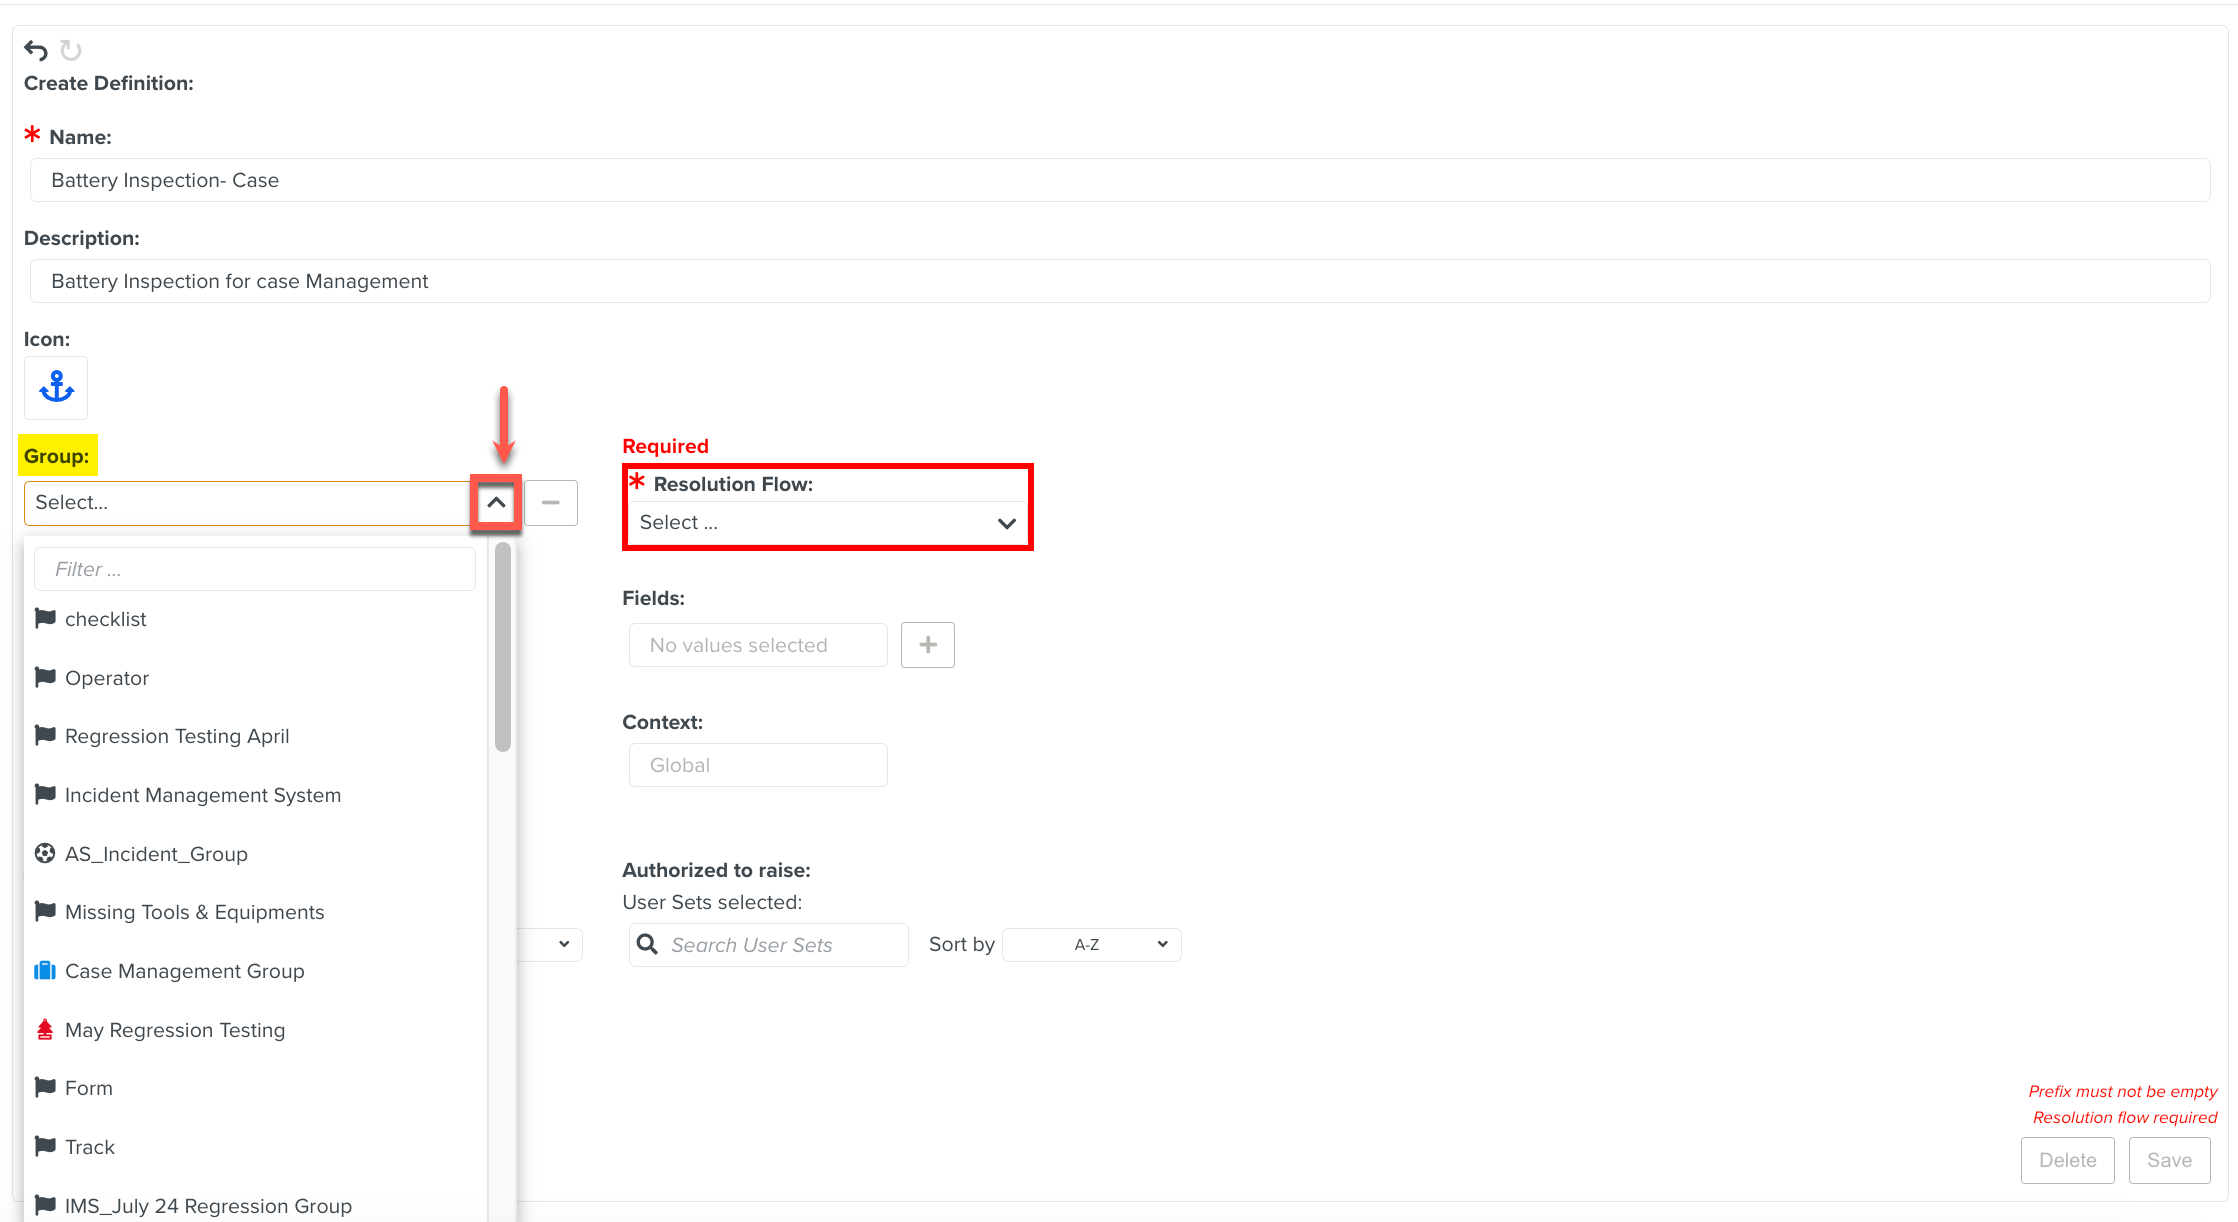Open the Resolution Flow dropdown

(827, 522)
